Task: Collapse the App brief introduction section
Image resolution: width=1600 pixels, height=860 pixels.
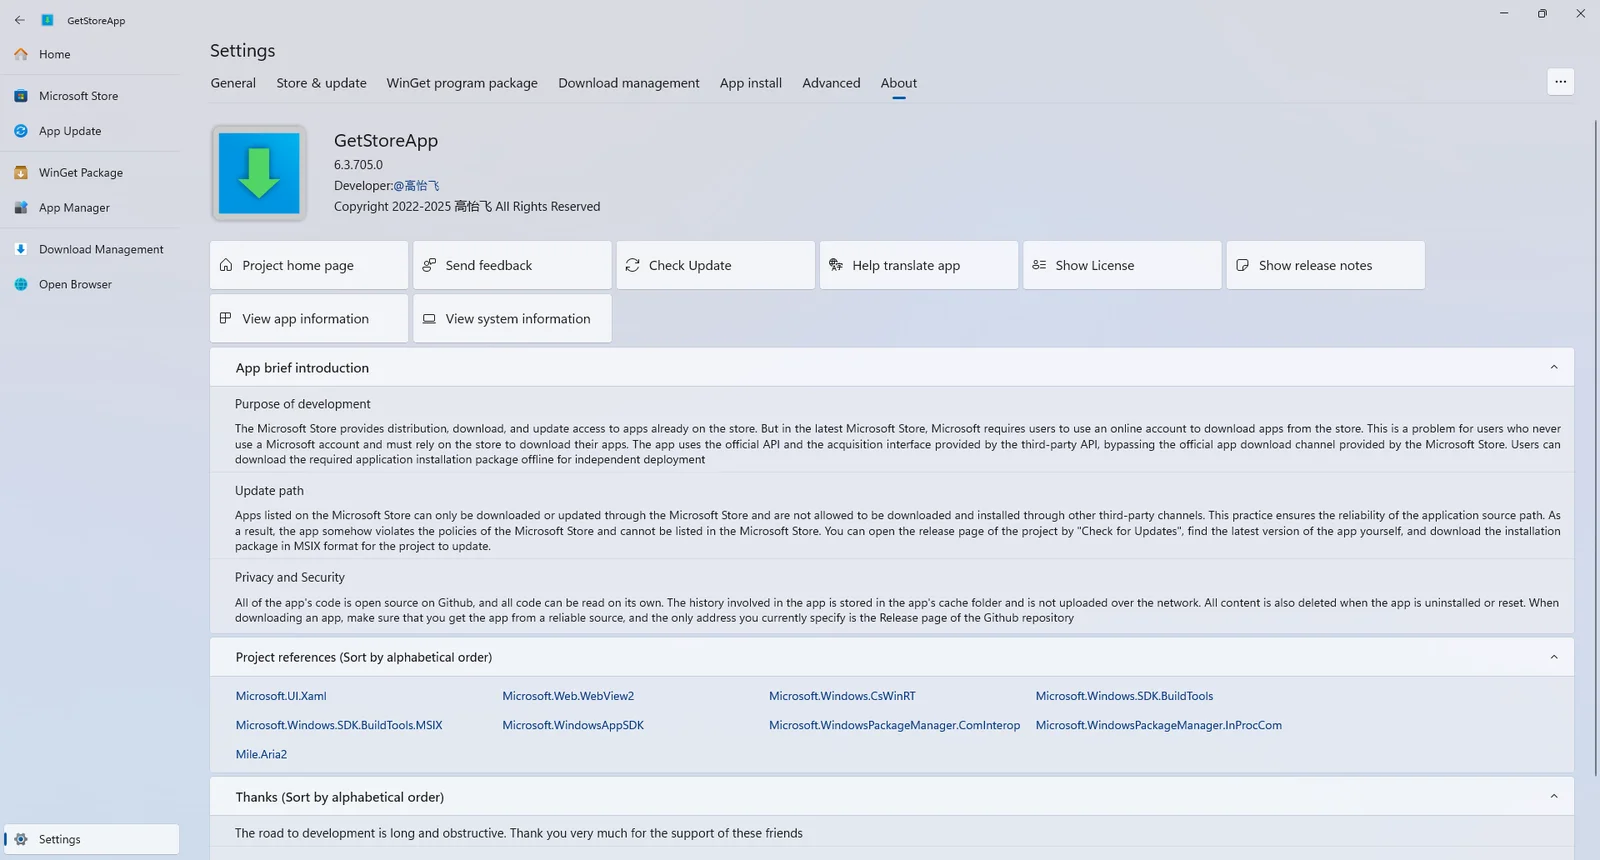Action: pos(1553,367)
